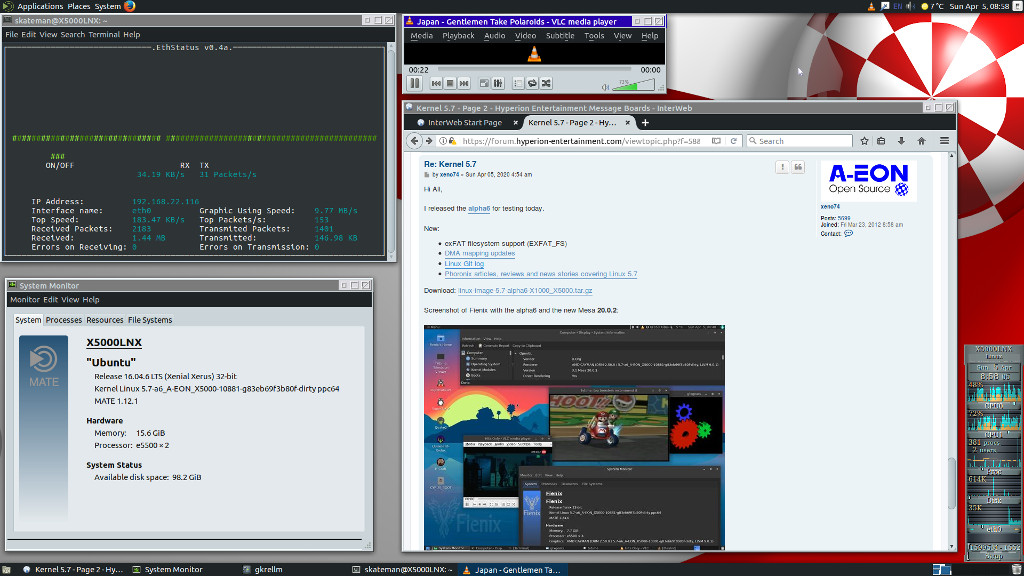This screenshot has width=1024, height=576.
Task: Open a new browser tab
Action: click(x=645, y=123)
